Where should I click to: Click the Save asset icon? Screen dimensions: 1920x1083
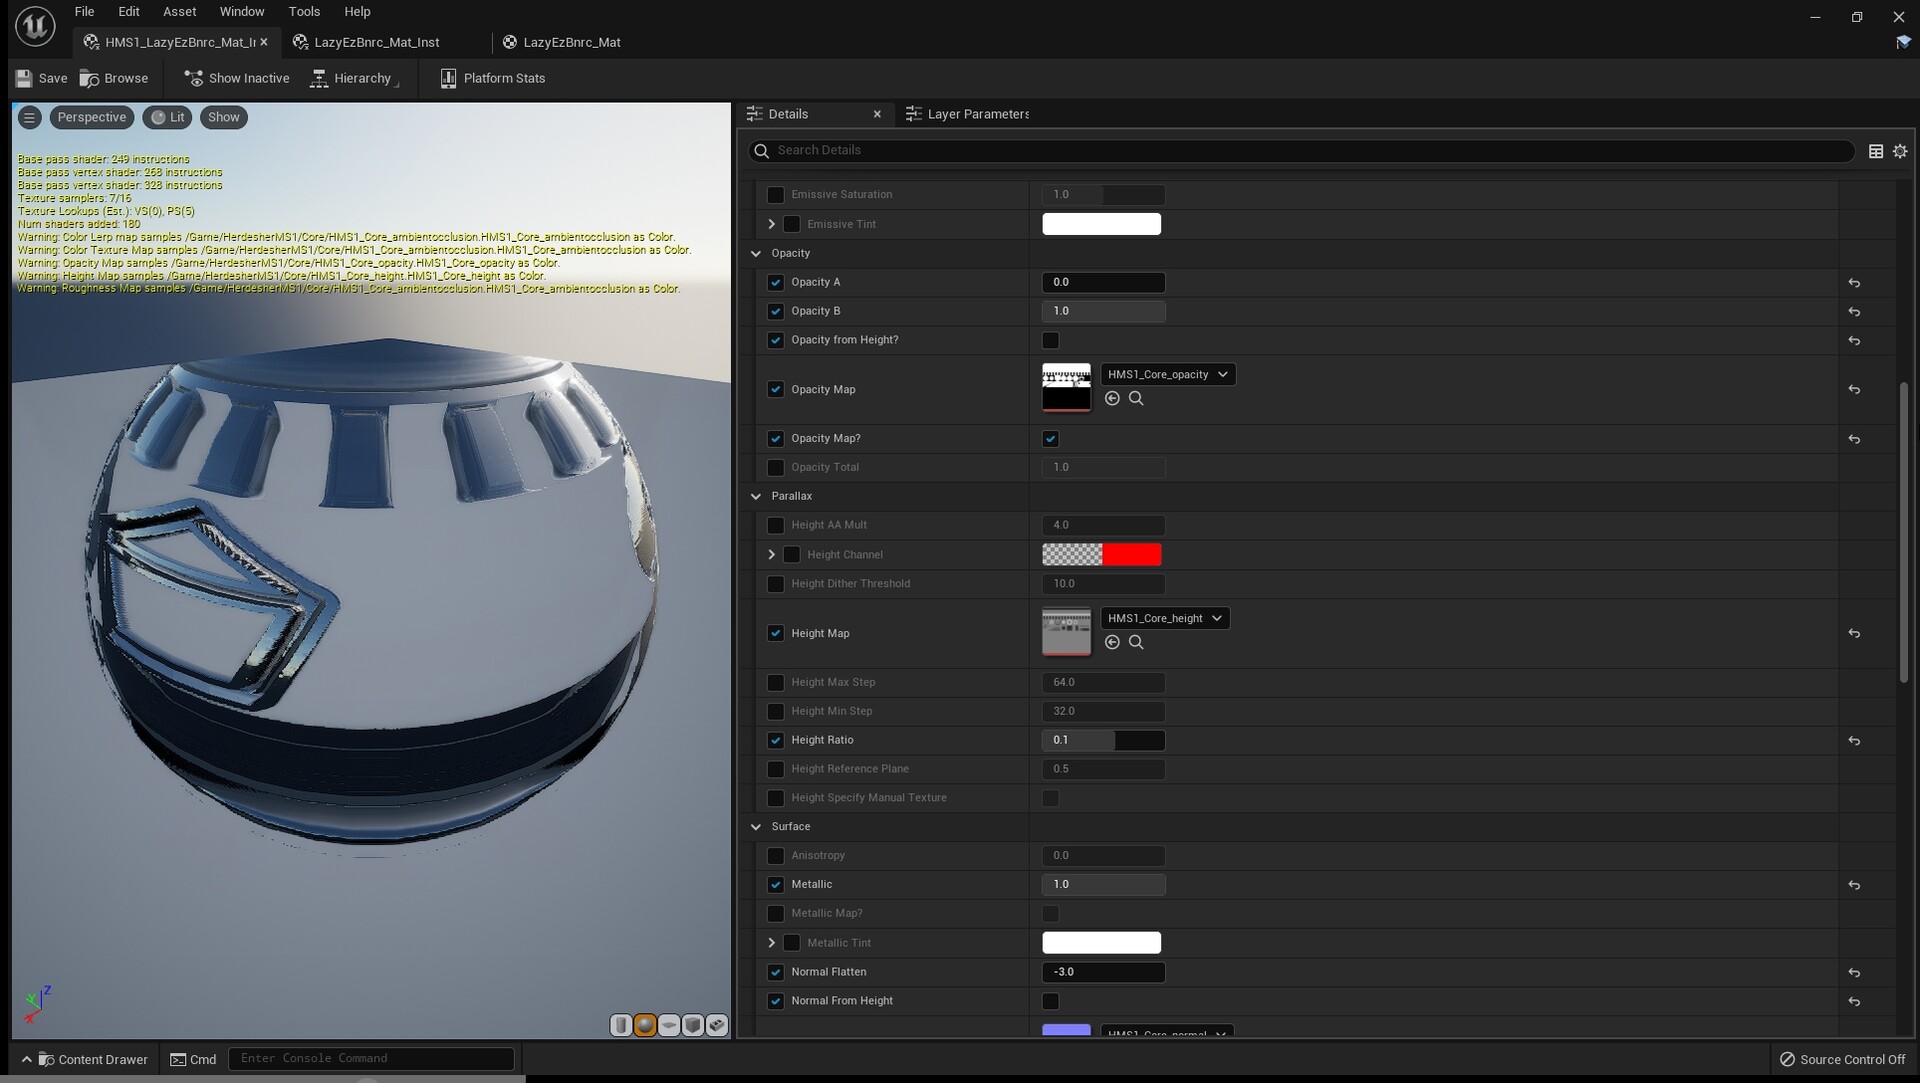click(41, 78)
